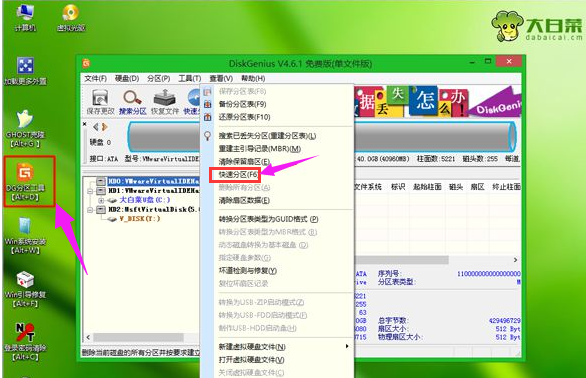Click 恢复文件 toolbar icon
This screenshot has height=378, width=586.
click(x=165, y=102)
